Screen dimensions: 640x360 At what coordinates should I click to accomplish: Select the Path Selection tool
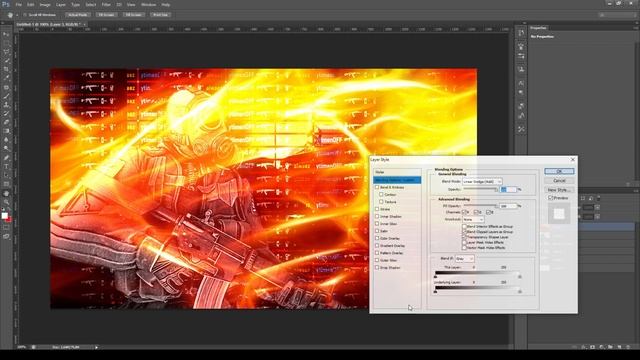click(x=6, y=175)
